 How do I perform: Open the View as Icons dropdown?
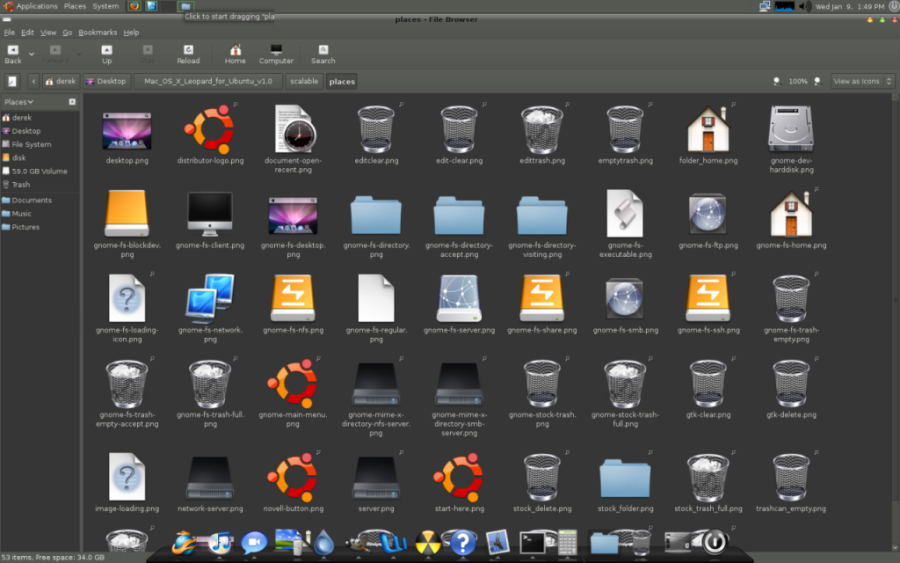click(x=862, y=81)
